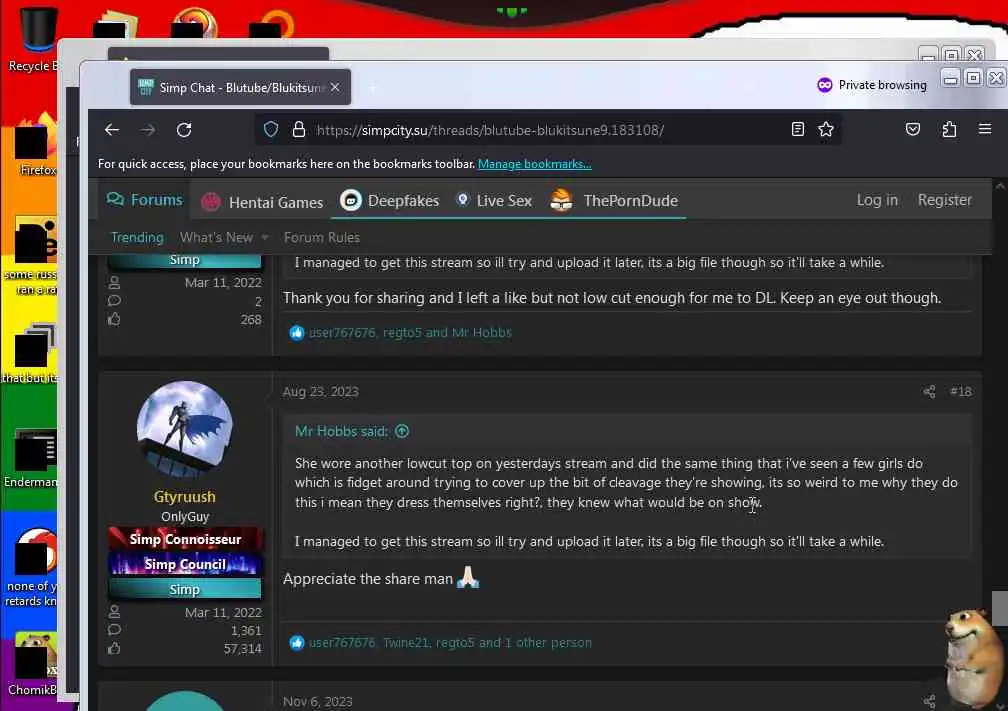The height and width of the screenshot is (711, 1008).
Task: Open post number #18 permalink
Action: click(960, 392)
